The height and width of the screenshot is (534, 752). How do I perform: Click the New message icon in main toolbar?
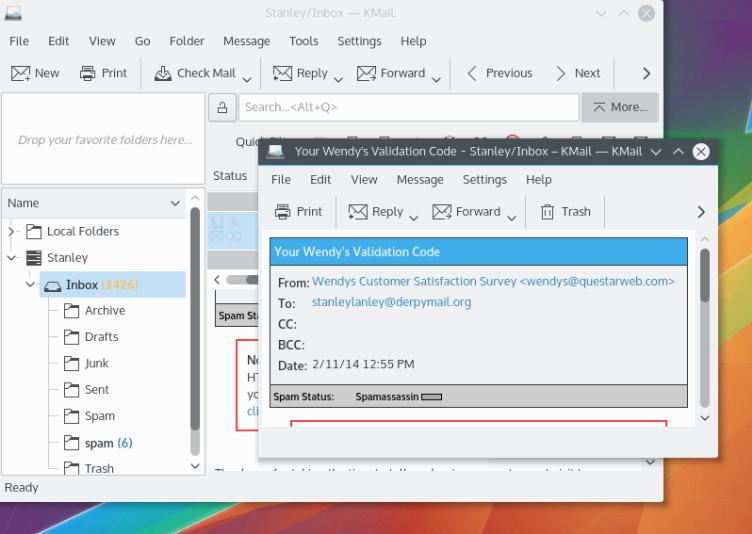(20, 73)
